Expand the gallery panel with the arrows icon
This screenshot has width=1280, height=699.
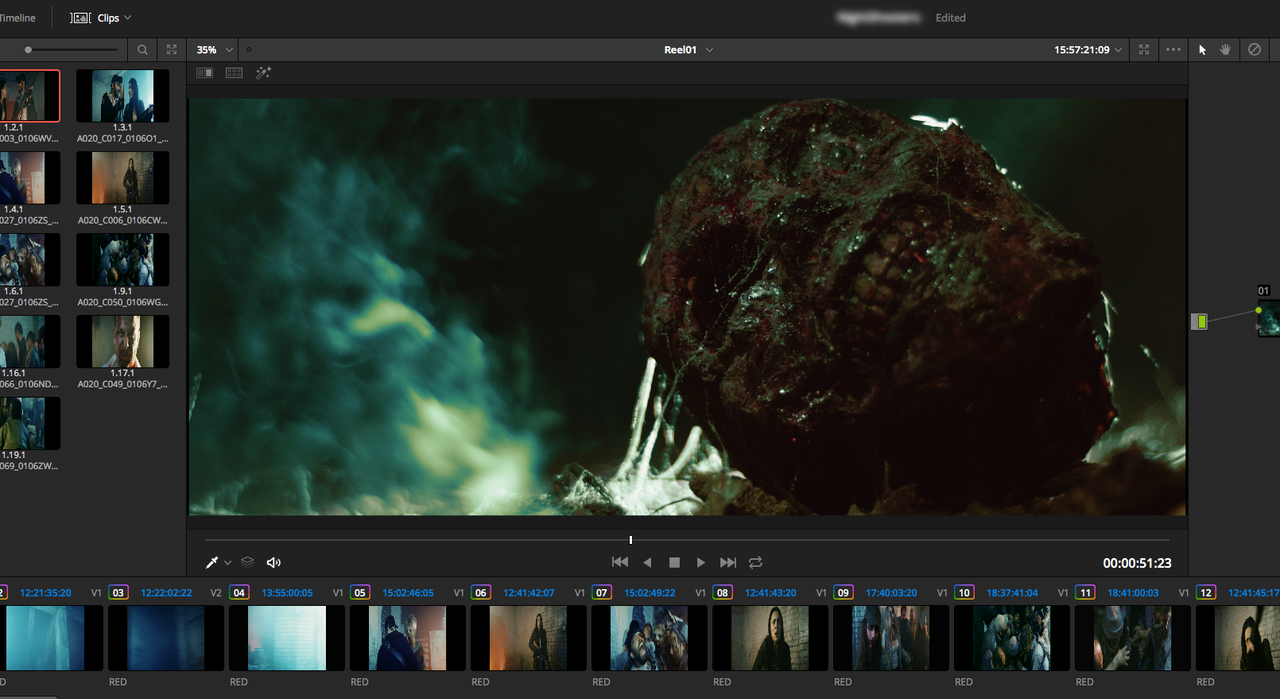click(x=171, y=49)
